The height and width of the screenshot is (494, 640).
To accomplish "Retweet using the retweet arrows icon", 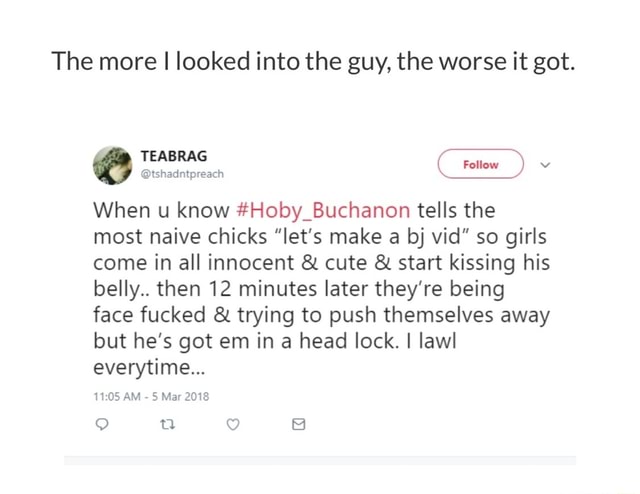I will pyautogui.click(x=167, y=425).
